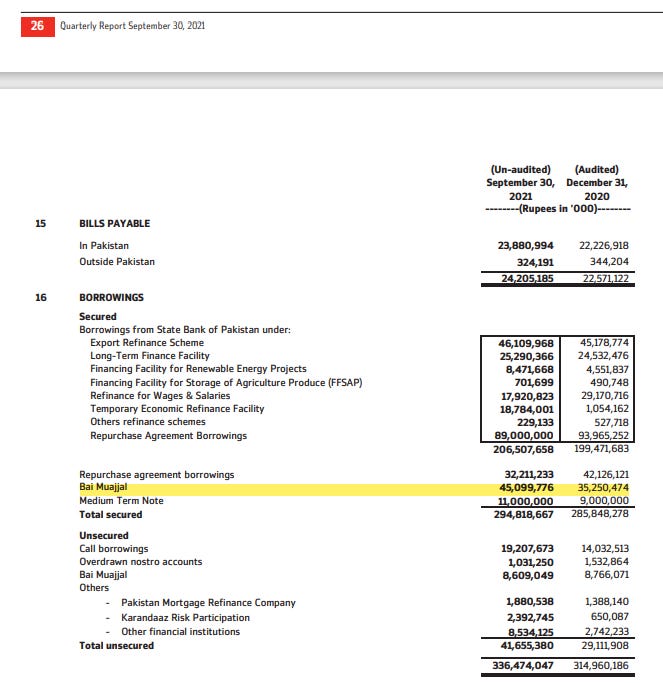Click Overdrawn nostro value 1,031,250
Screen dimensions: 663x683
pos(531,563)
